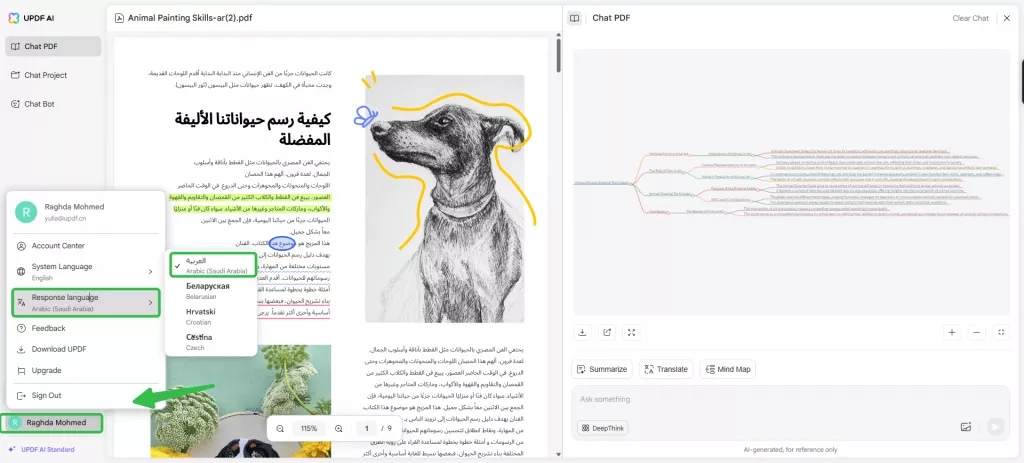1024x463 pixels.
Task: Click the page number field
Action: pos(367,428)
